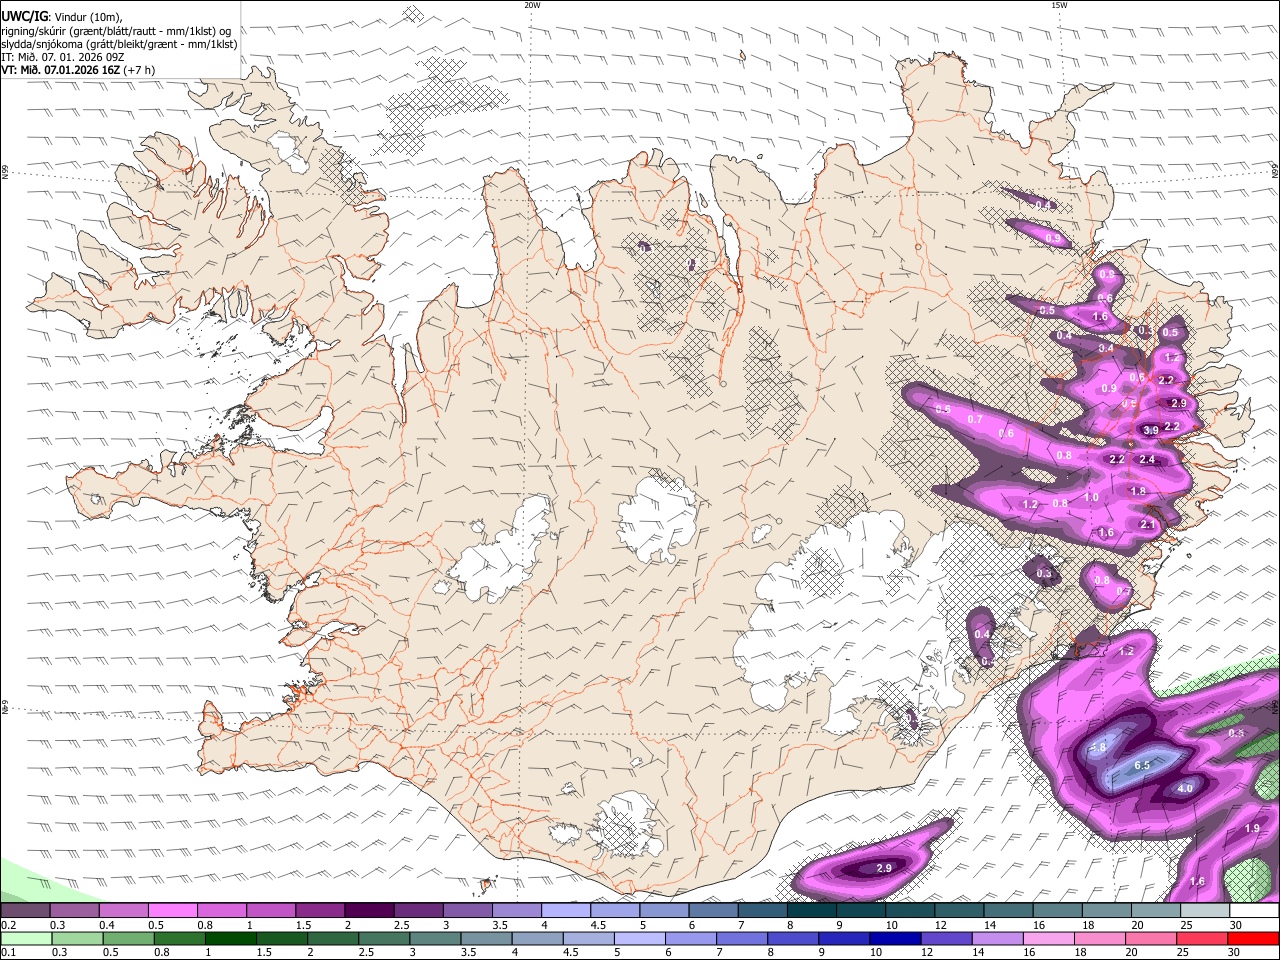
Task: Click the 6.5 precipitation value offshore southeast
Action: coord(1142,765)
